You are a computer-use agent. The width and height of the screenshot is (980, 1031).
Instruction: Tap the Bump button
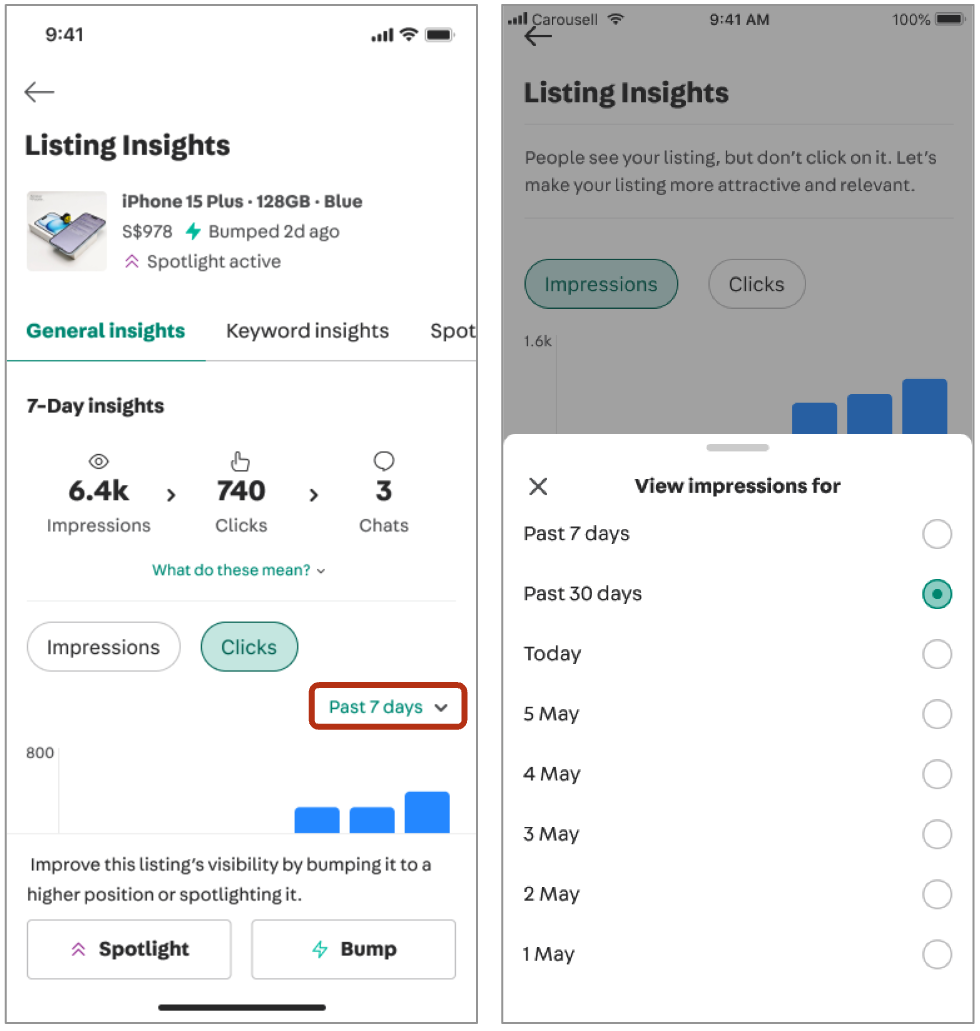pos(353,949)
